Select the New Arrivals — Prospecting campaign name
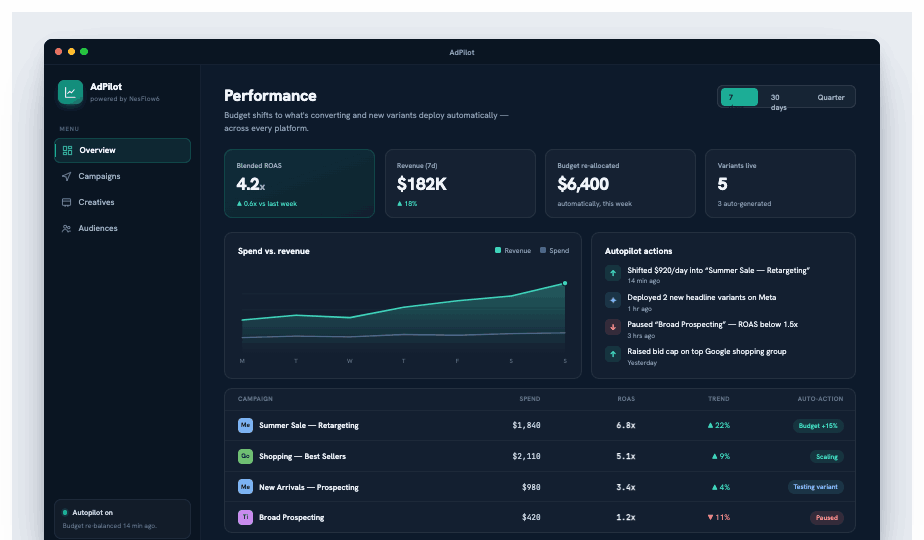Screen dimensions: 924x540 [x=309, y=487]
